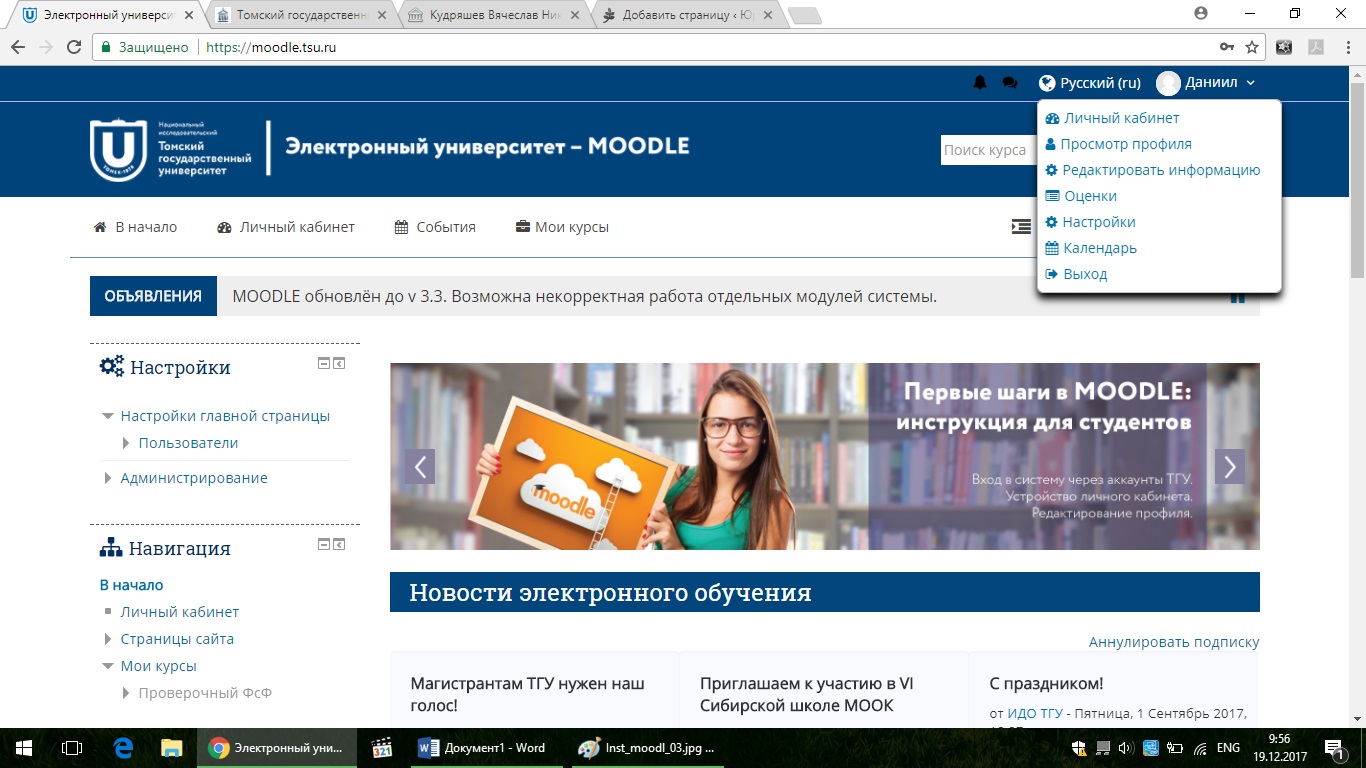This screenshot has height=768, width=1366.
Task: Hide the Настройки block with minus icon
Action: (324, 363)
